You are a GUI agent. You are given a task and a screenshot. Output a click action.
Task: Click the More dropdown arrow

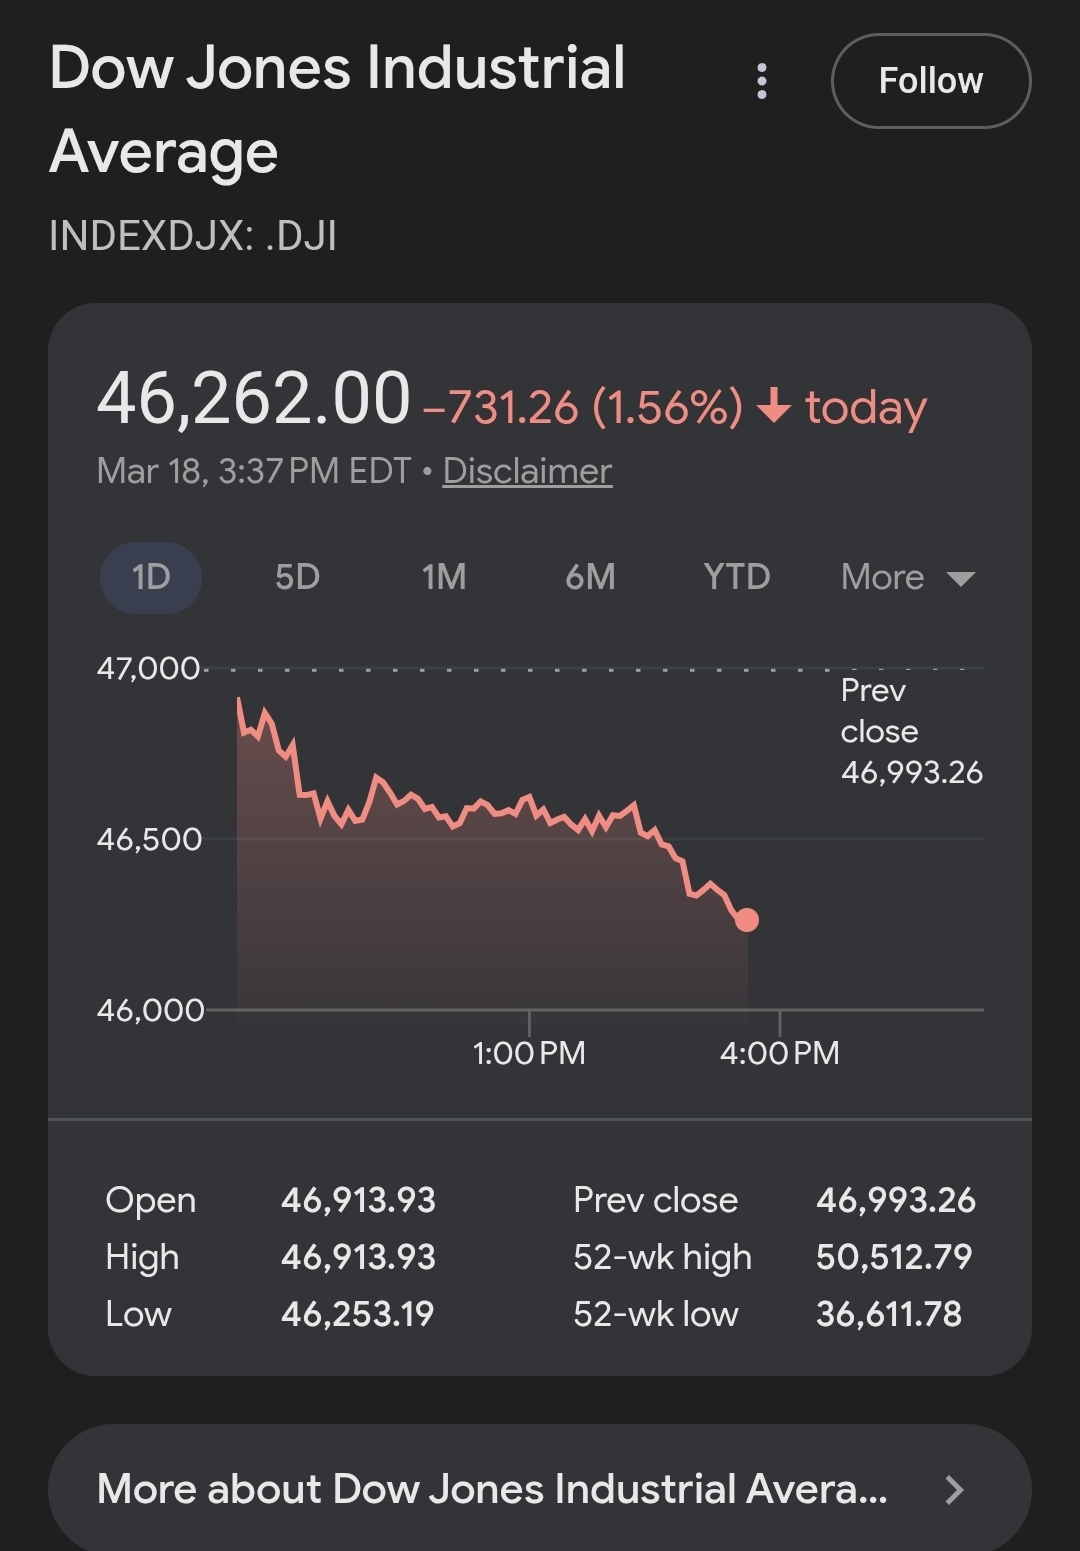[960, 579]
